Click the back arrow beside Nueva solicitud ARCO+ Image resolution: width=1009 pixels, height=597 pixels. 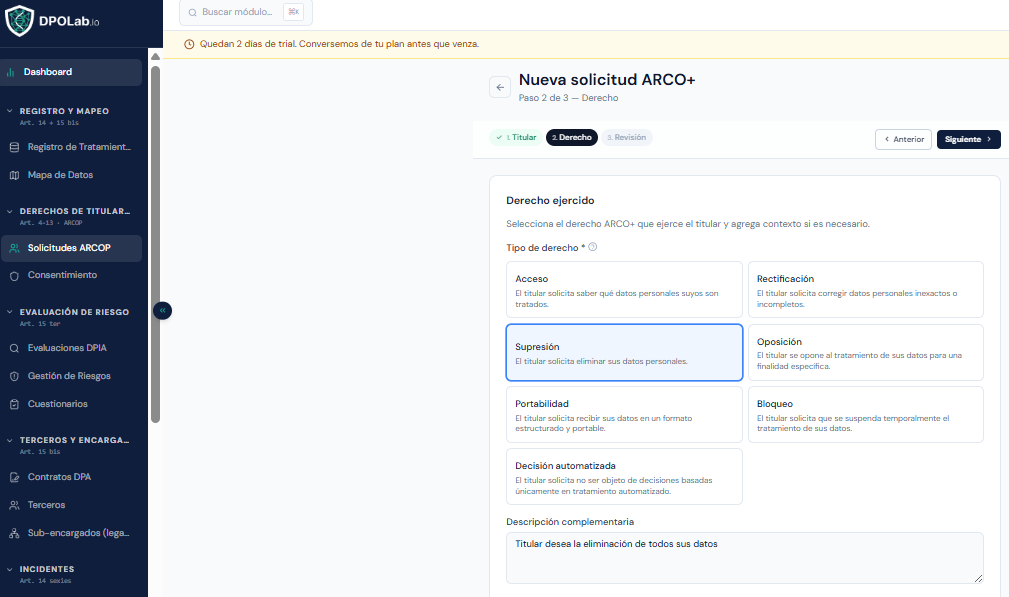[x=500, y=87]
